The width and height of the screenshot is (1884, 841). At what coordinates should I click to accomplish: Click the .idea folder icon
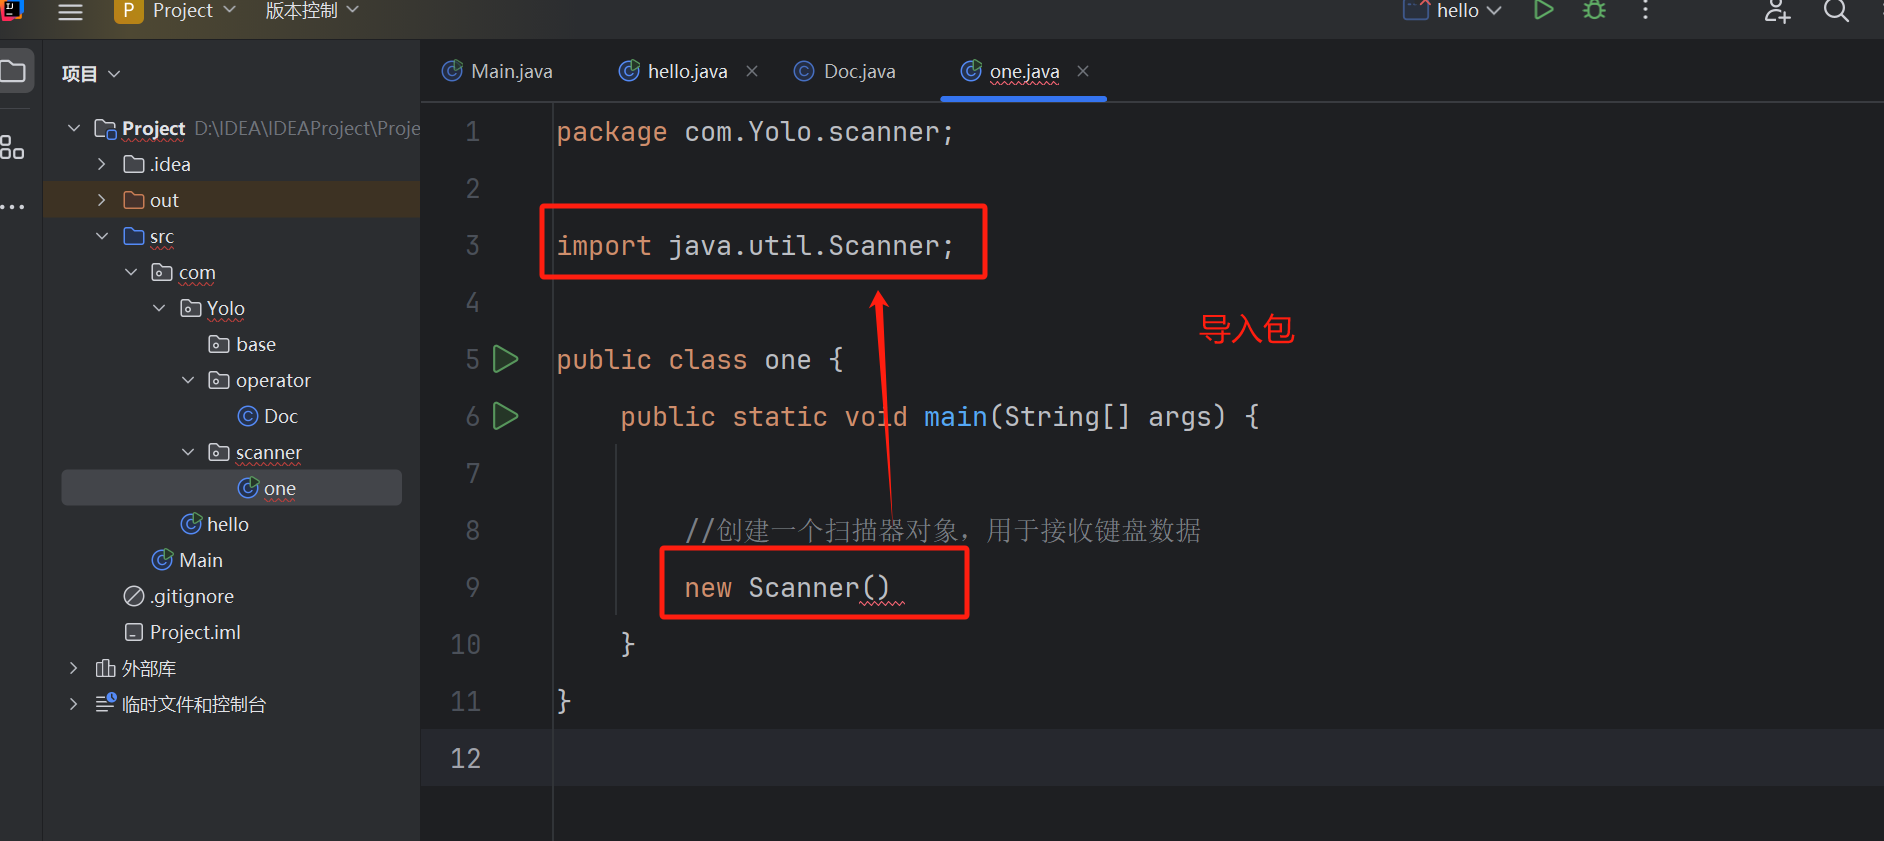(x=134, y=164)
